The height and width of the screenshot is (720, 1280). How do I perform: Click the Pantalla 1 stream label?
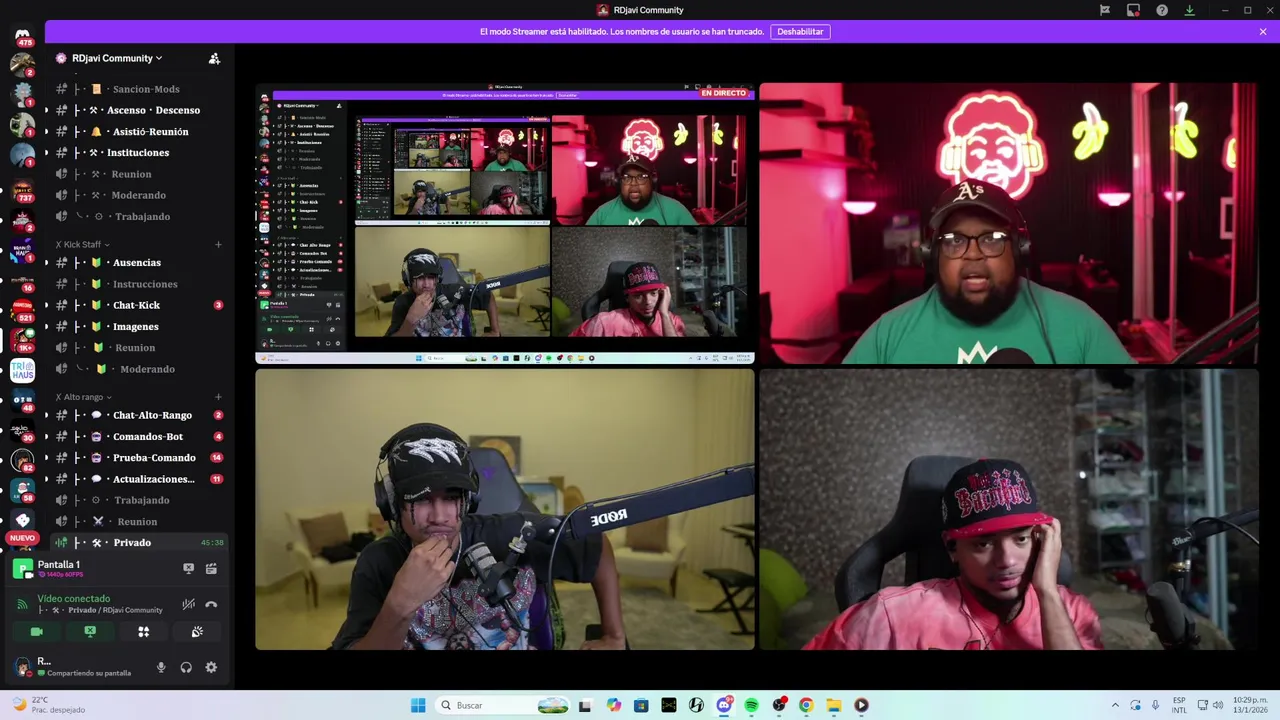pyautogui.click(x=58, y=565)
